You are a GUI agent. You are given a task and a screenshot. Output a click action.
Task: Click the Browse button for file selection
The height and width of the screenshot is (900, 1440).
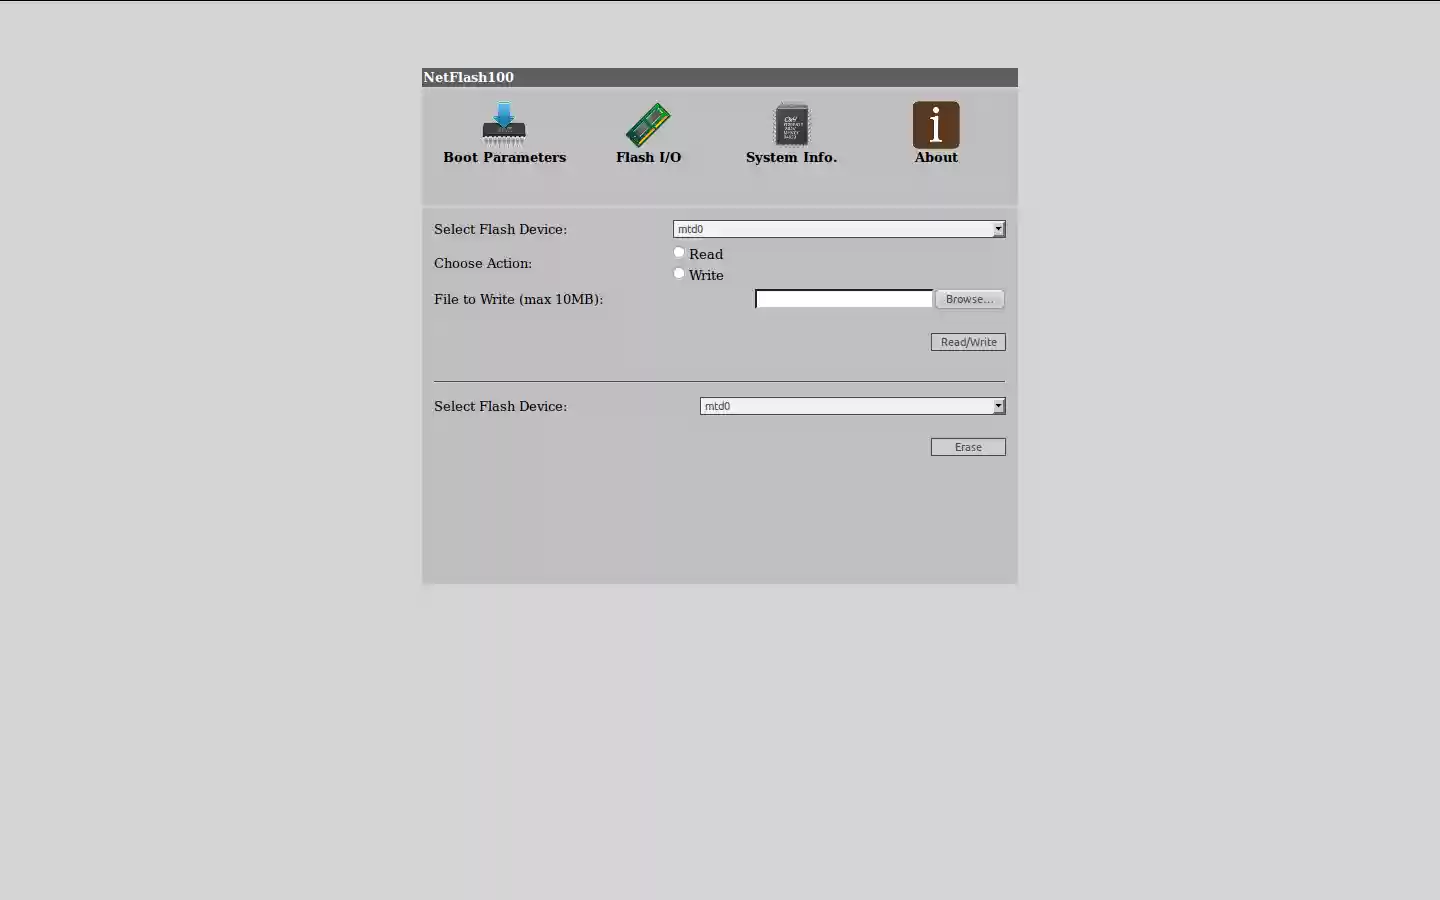point(968,298)
